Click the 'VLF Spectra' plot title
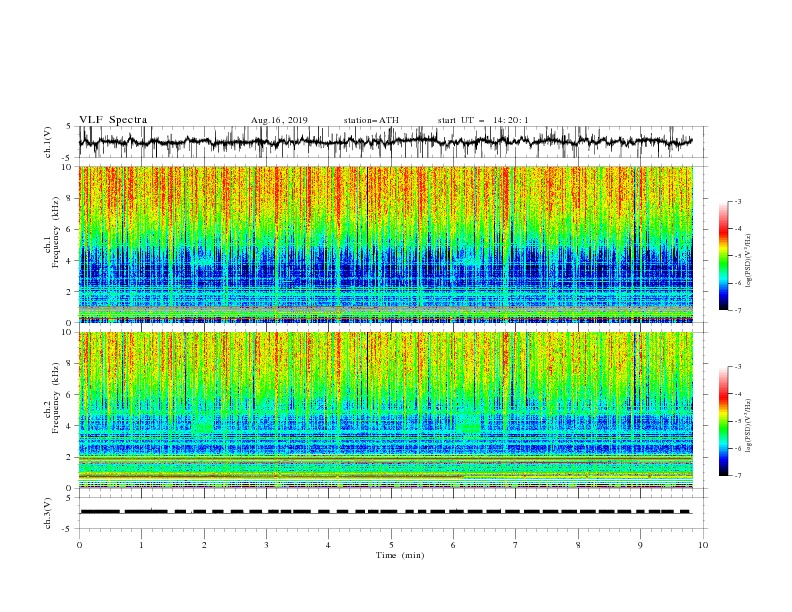The image size is (792, 612). click(x=113, y=120)
